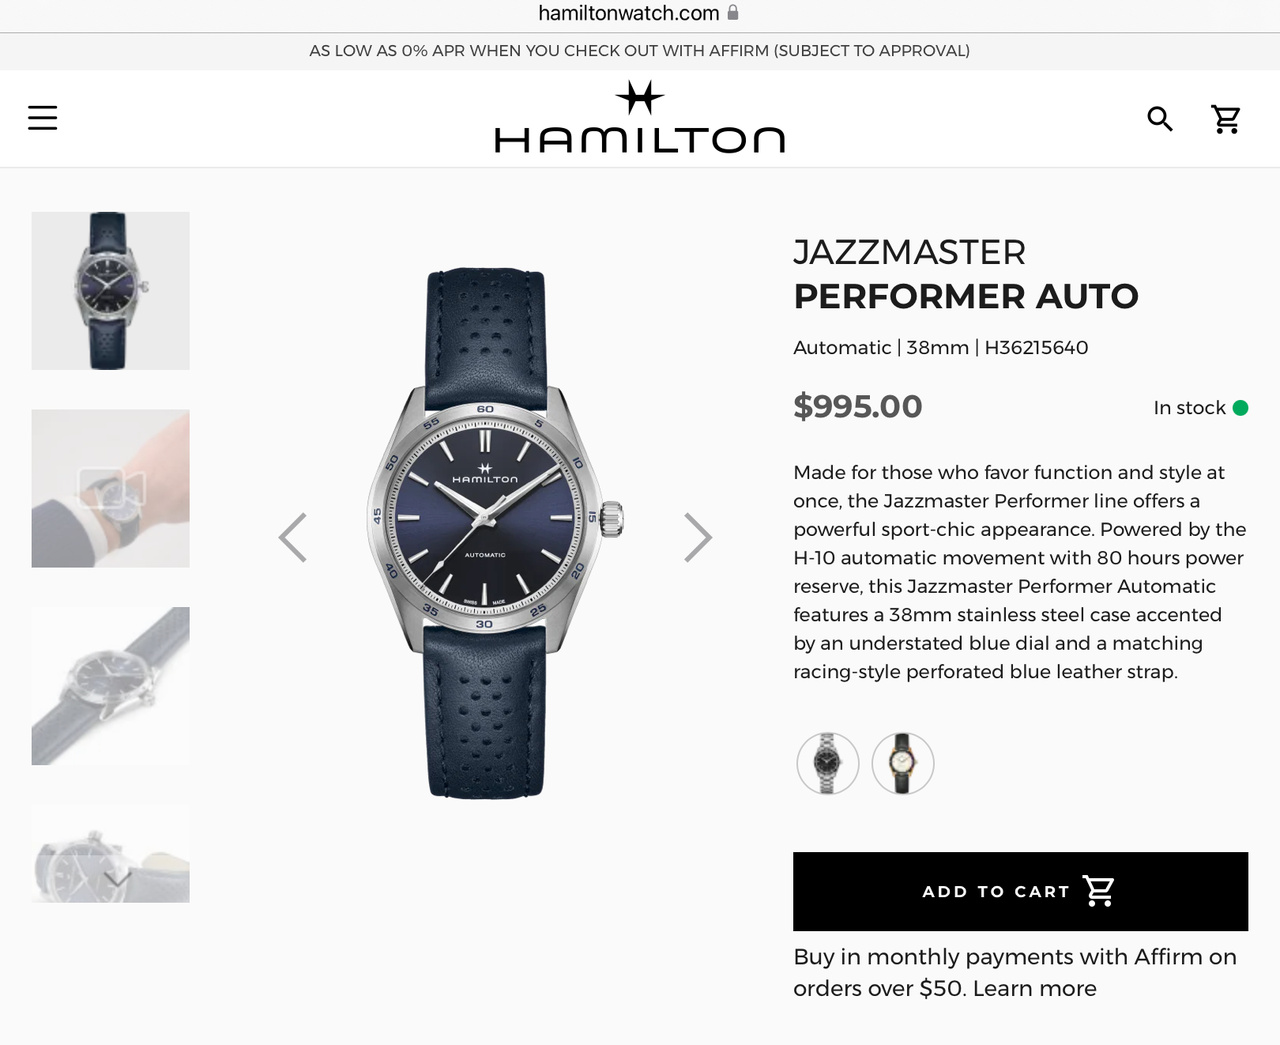Select the steel bracelet watch variant
Image resolution: width=1280 pixels, height=1045 pixels.
click(x=828, y=763)
